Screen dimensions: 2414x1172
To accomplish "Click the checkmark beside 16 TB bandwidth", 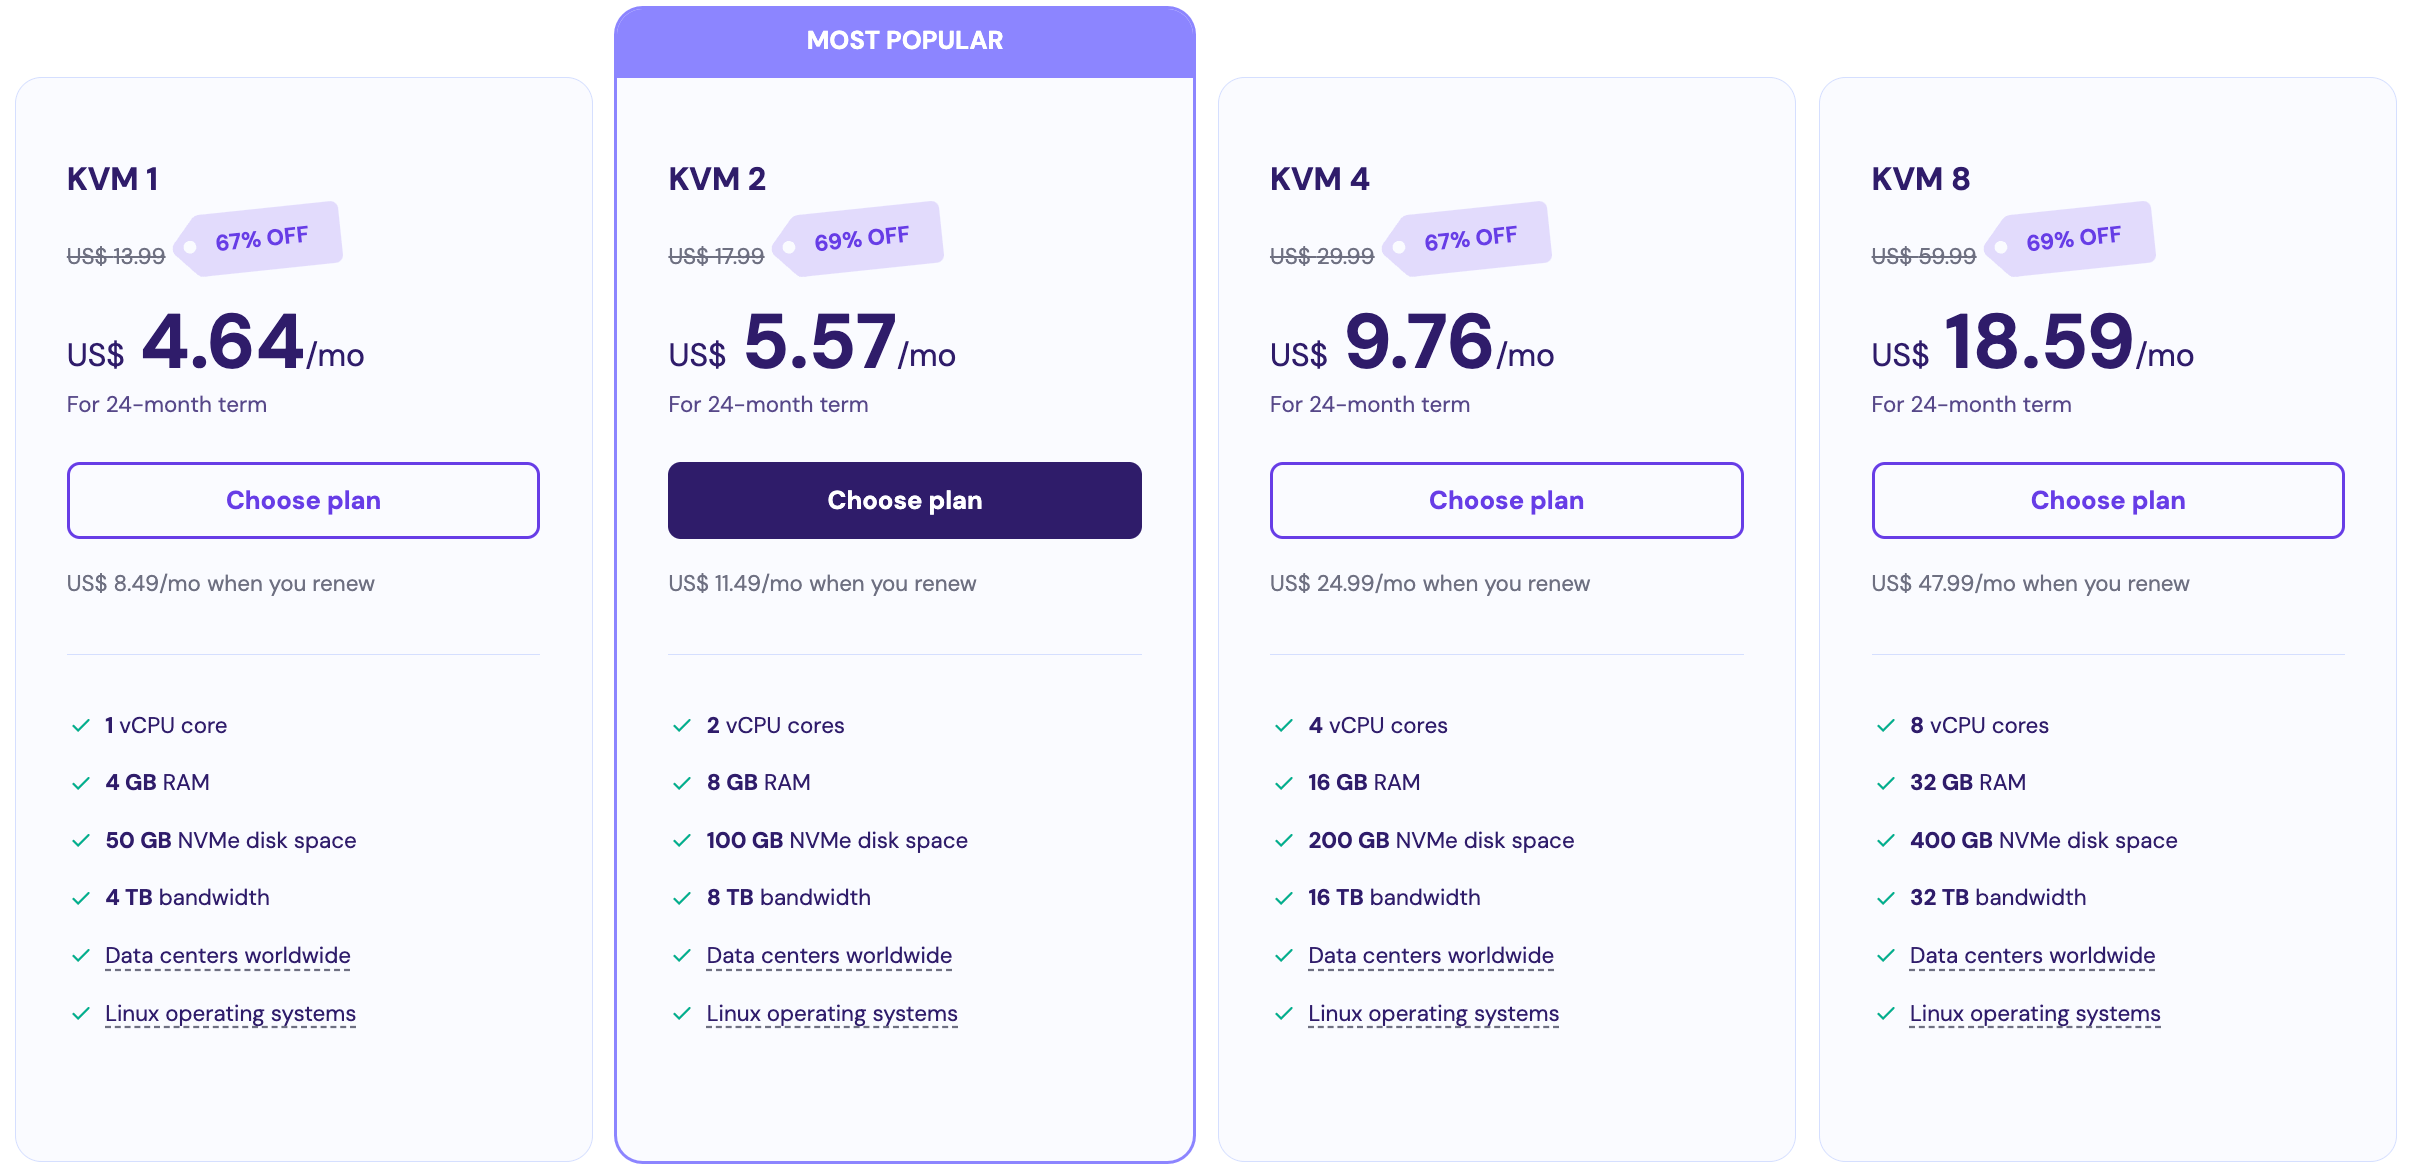I will tap(1285, 897).
